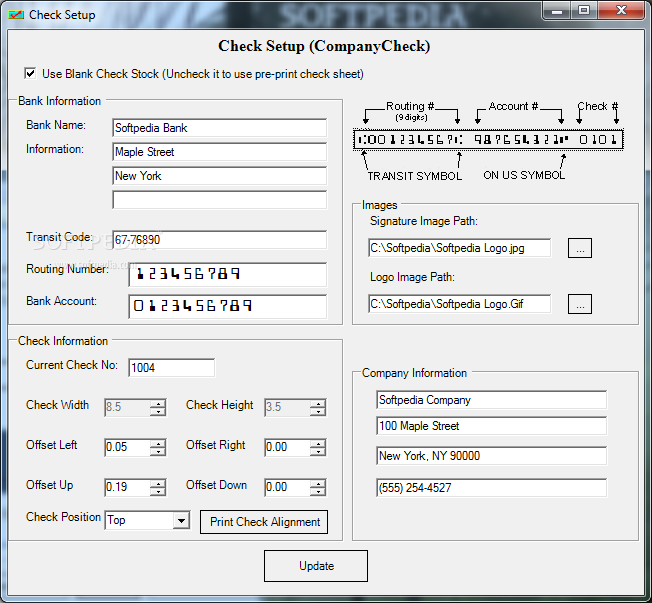Click the Signature Image Path label
The height and width of the screenshot is (603, 652).
(x=424, y=221)
